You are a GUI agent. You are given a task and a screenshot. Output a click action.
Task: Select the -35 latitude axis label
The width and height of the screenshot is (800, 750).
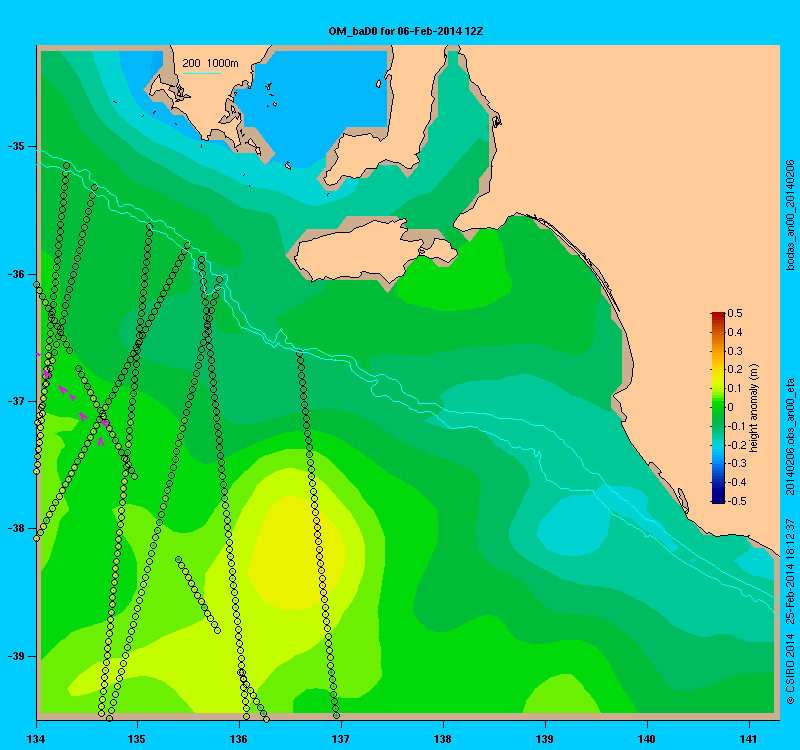click(16, 146)
